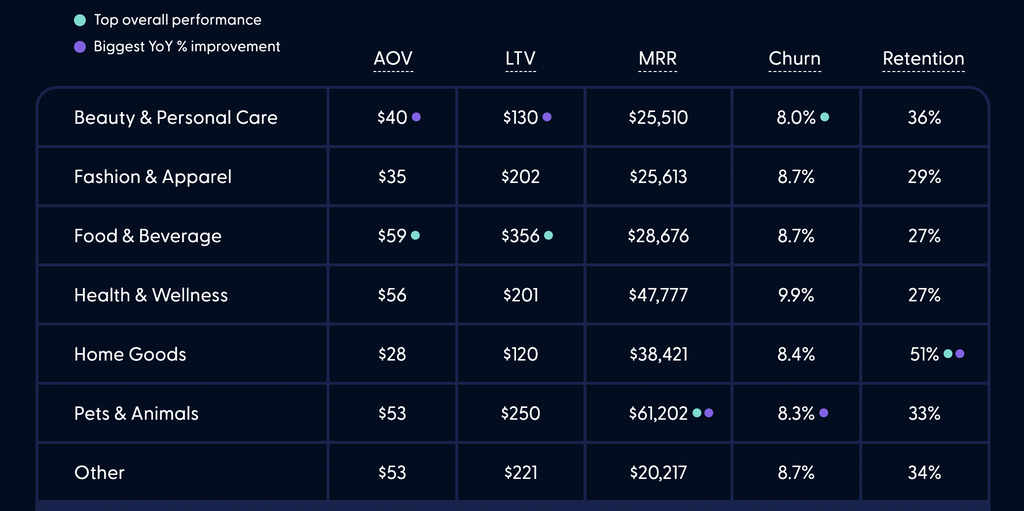The height and width of the screenshot is (511, 1024).
Task: Click the purple dot beside 8.3% churn
Action: click(824, 413)
